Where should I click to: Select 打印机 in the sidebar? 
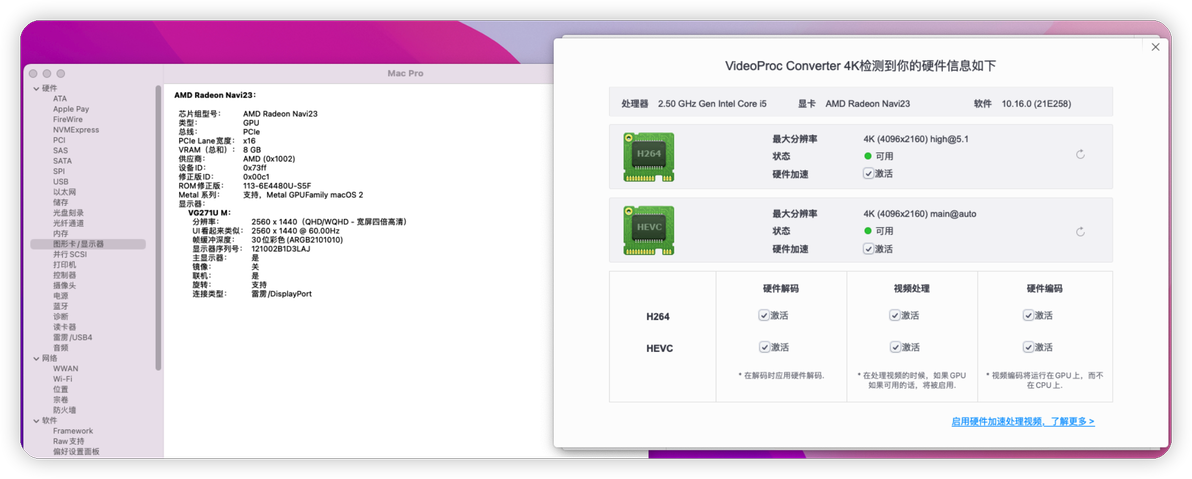(64, 265)
